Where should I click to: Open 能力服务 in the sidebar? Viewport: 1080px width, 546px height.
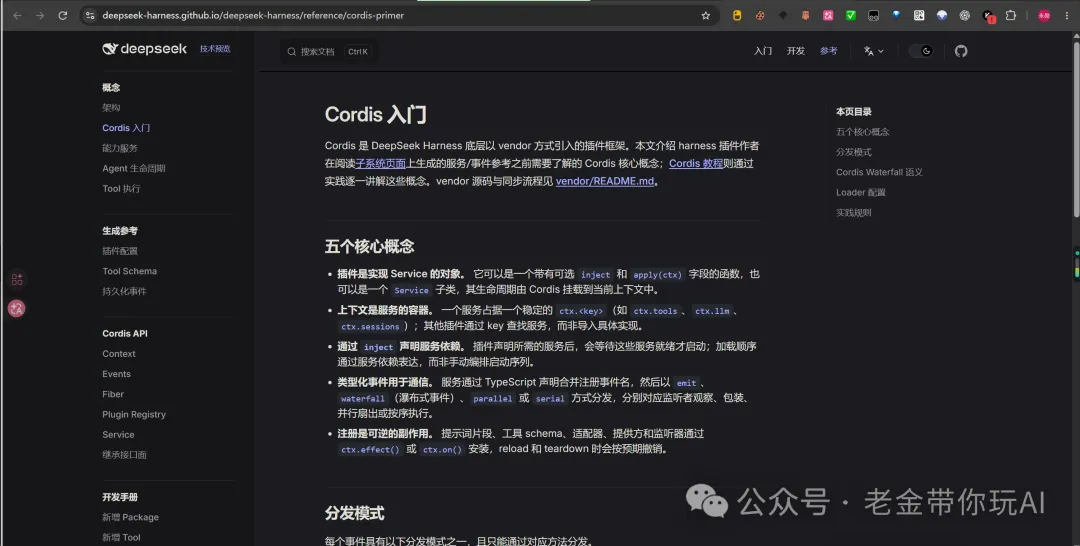point(120,148)
